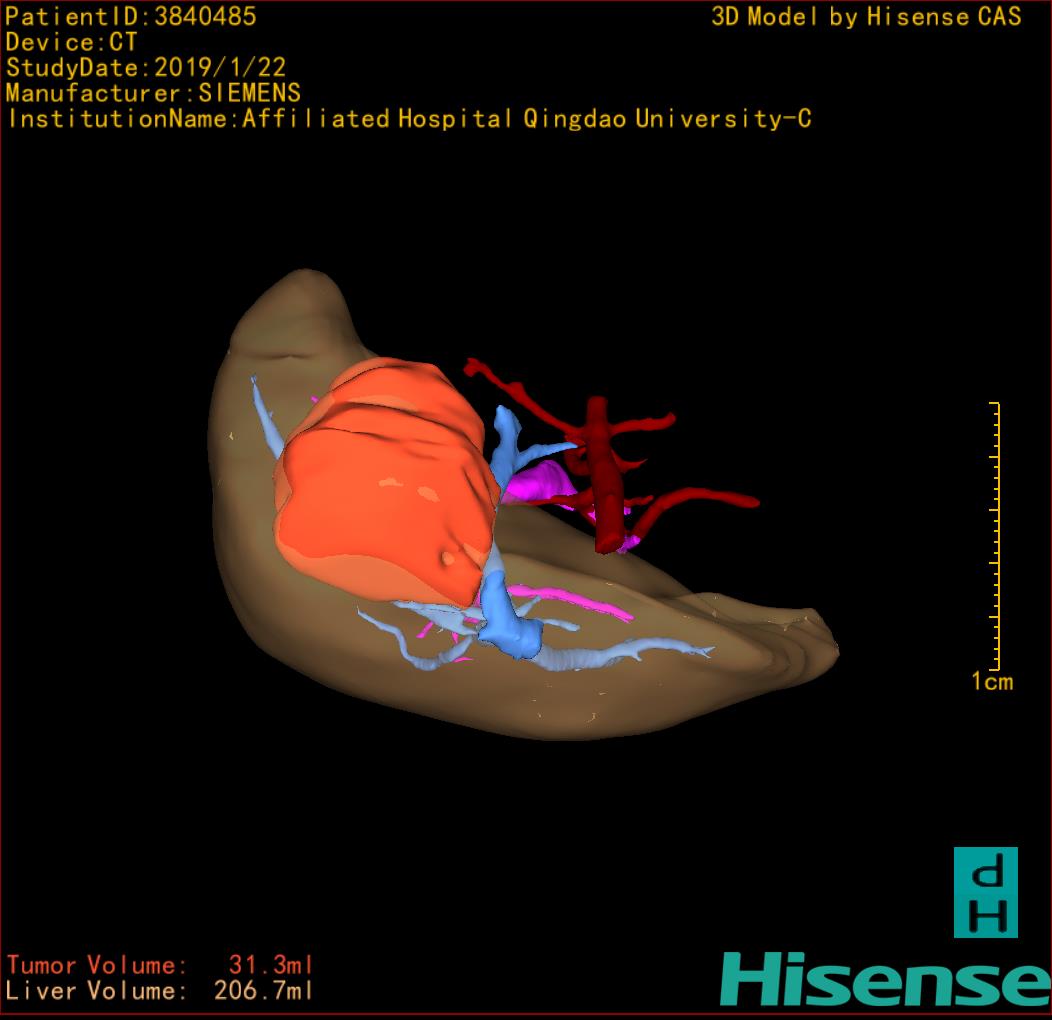Click the StudyDate 2019/1/22 label
Image resolution: width=1052 pixels, height=1020 pixels.
[x=146, y=68]
